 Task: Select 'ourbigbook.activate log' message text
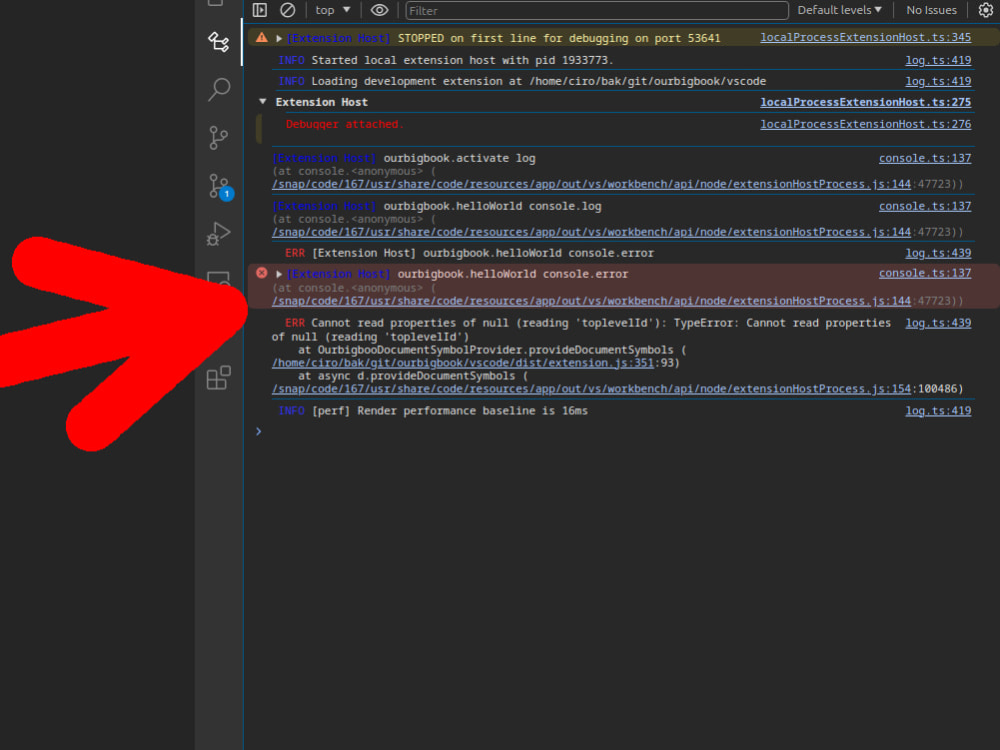click(x=459, y=158)
